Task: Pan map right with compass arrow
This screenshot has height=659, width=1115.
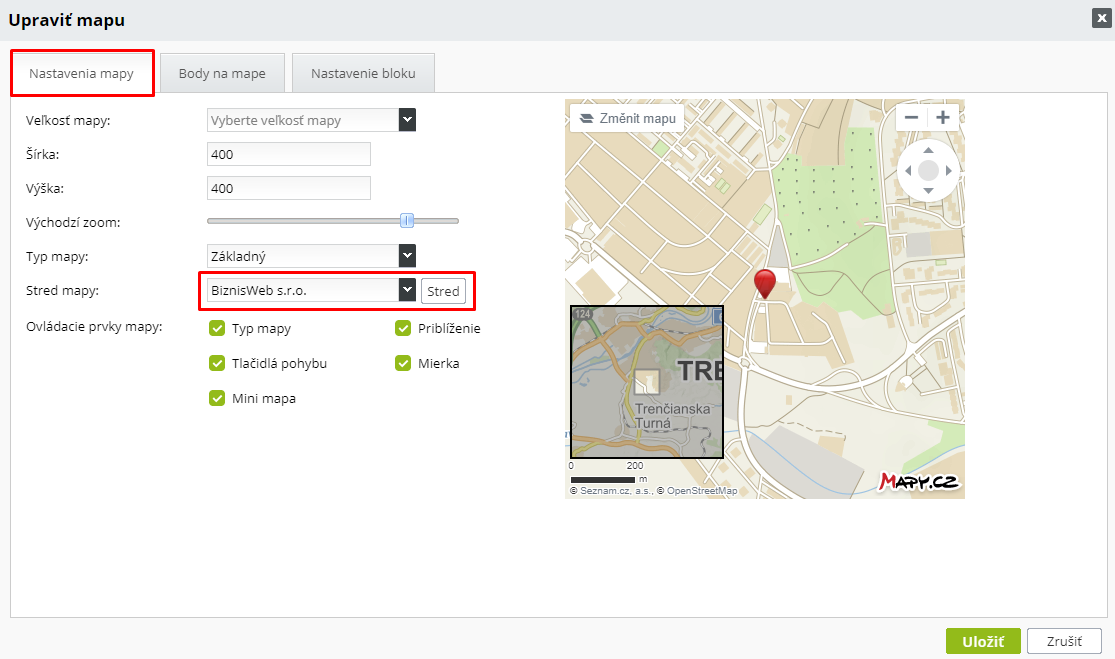Action: [948, 171]
